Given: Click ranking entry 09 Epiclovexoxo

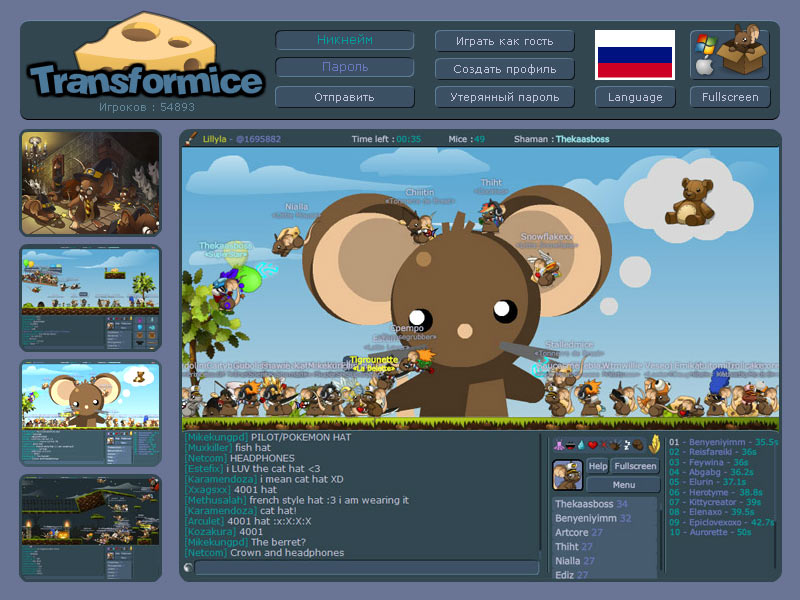Looking at the screenshot, I should pyautogui.click(x=722, y=522).
